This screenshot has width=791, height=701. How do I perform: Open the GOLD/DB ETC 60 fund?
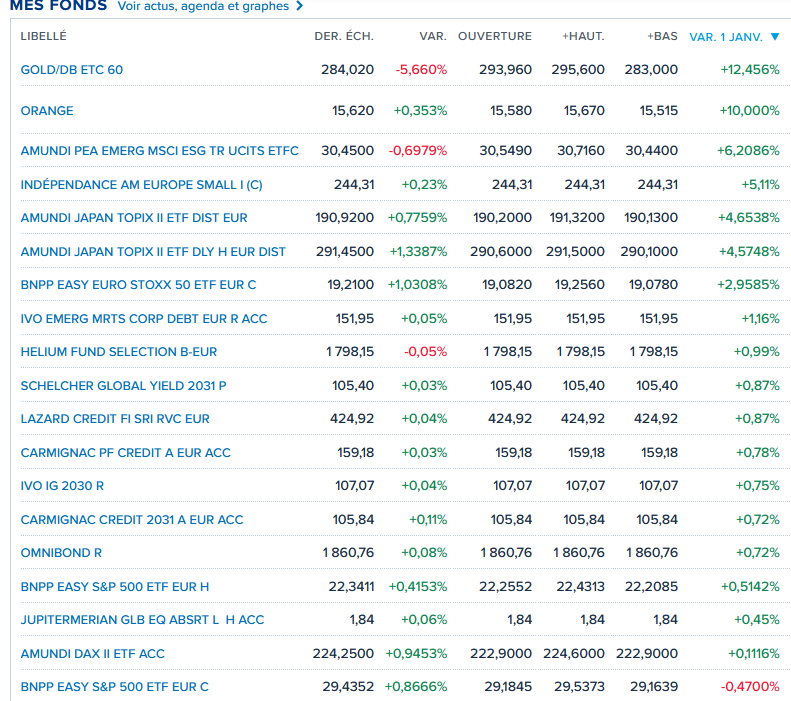click(x=72, y=70)
